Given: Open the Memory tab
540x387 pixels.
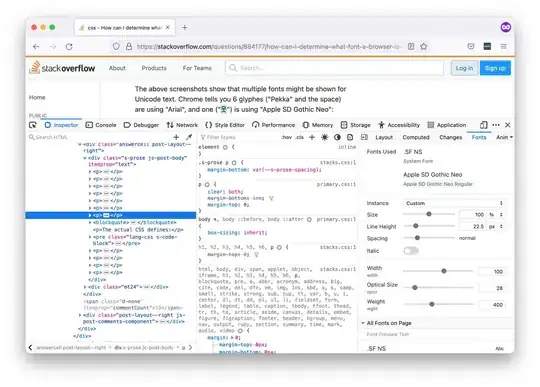Looking at the screenshot, I should click(x=318, y=125).
